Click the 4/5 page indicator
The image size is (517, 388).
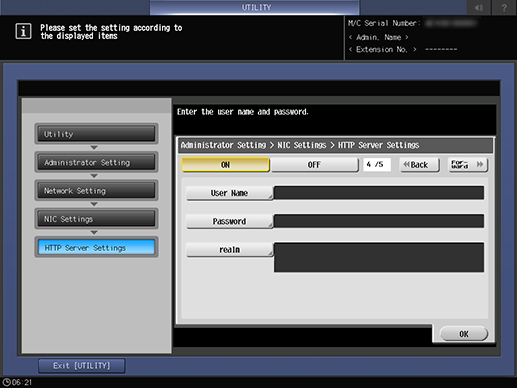pos(376,164)
